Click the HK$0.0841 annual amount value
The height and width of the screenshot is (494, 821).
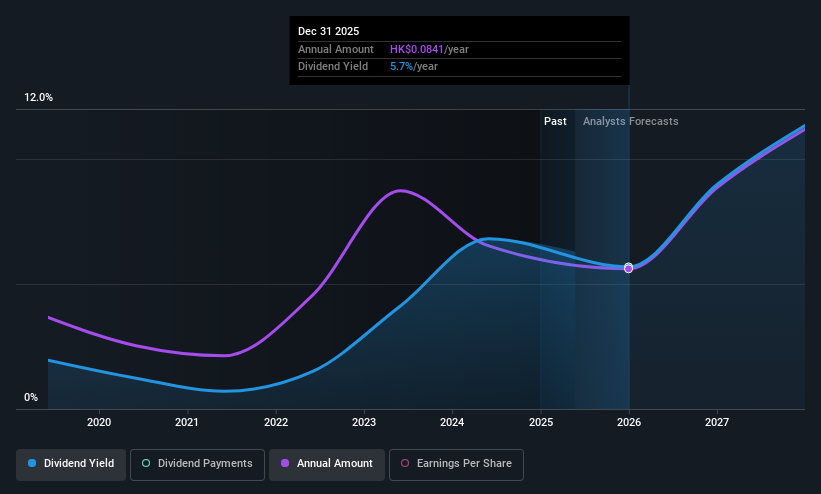point(417,49)
